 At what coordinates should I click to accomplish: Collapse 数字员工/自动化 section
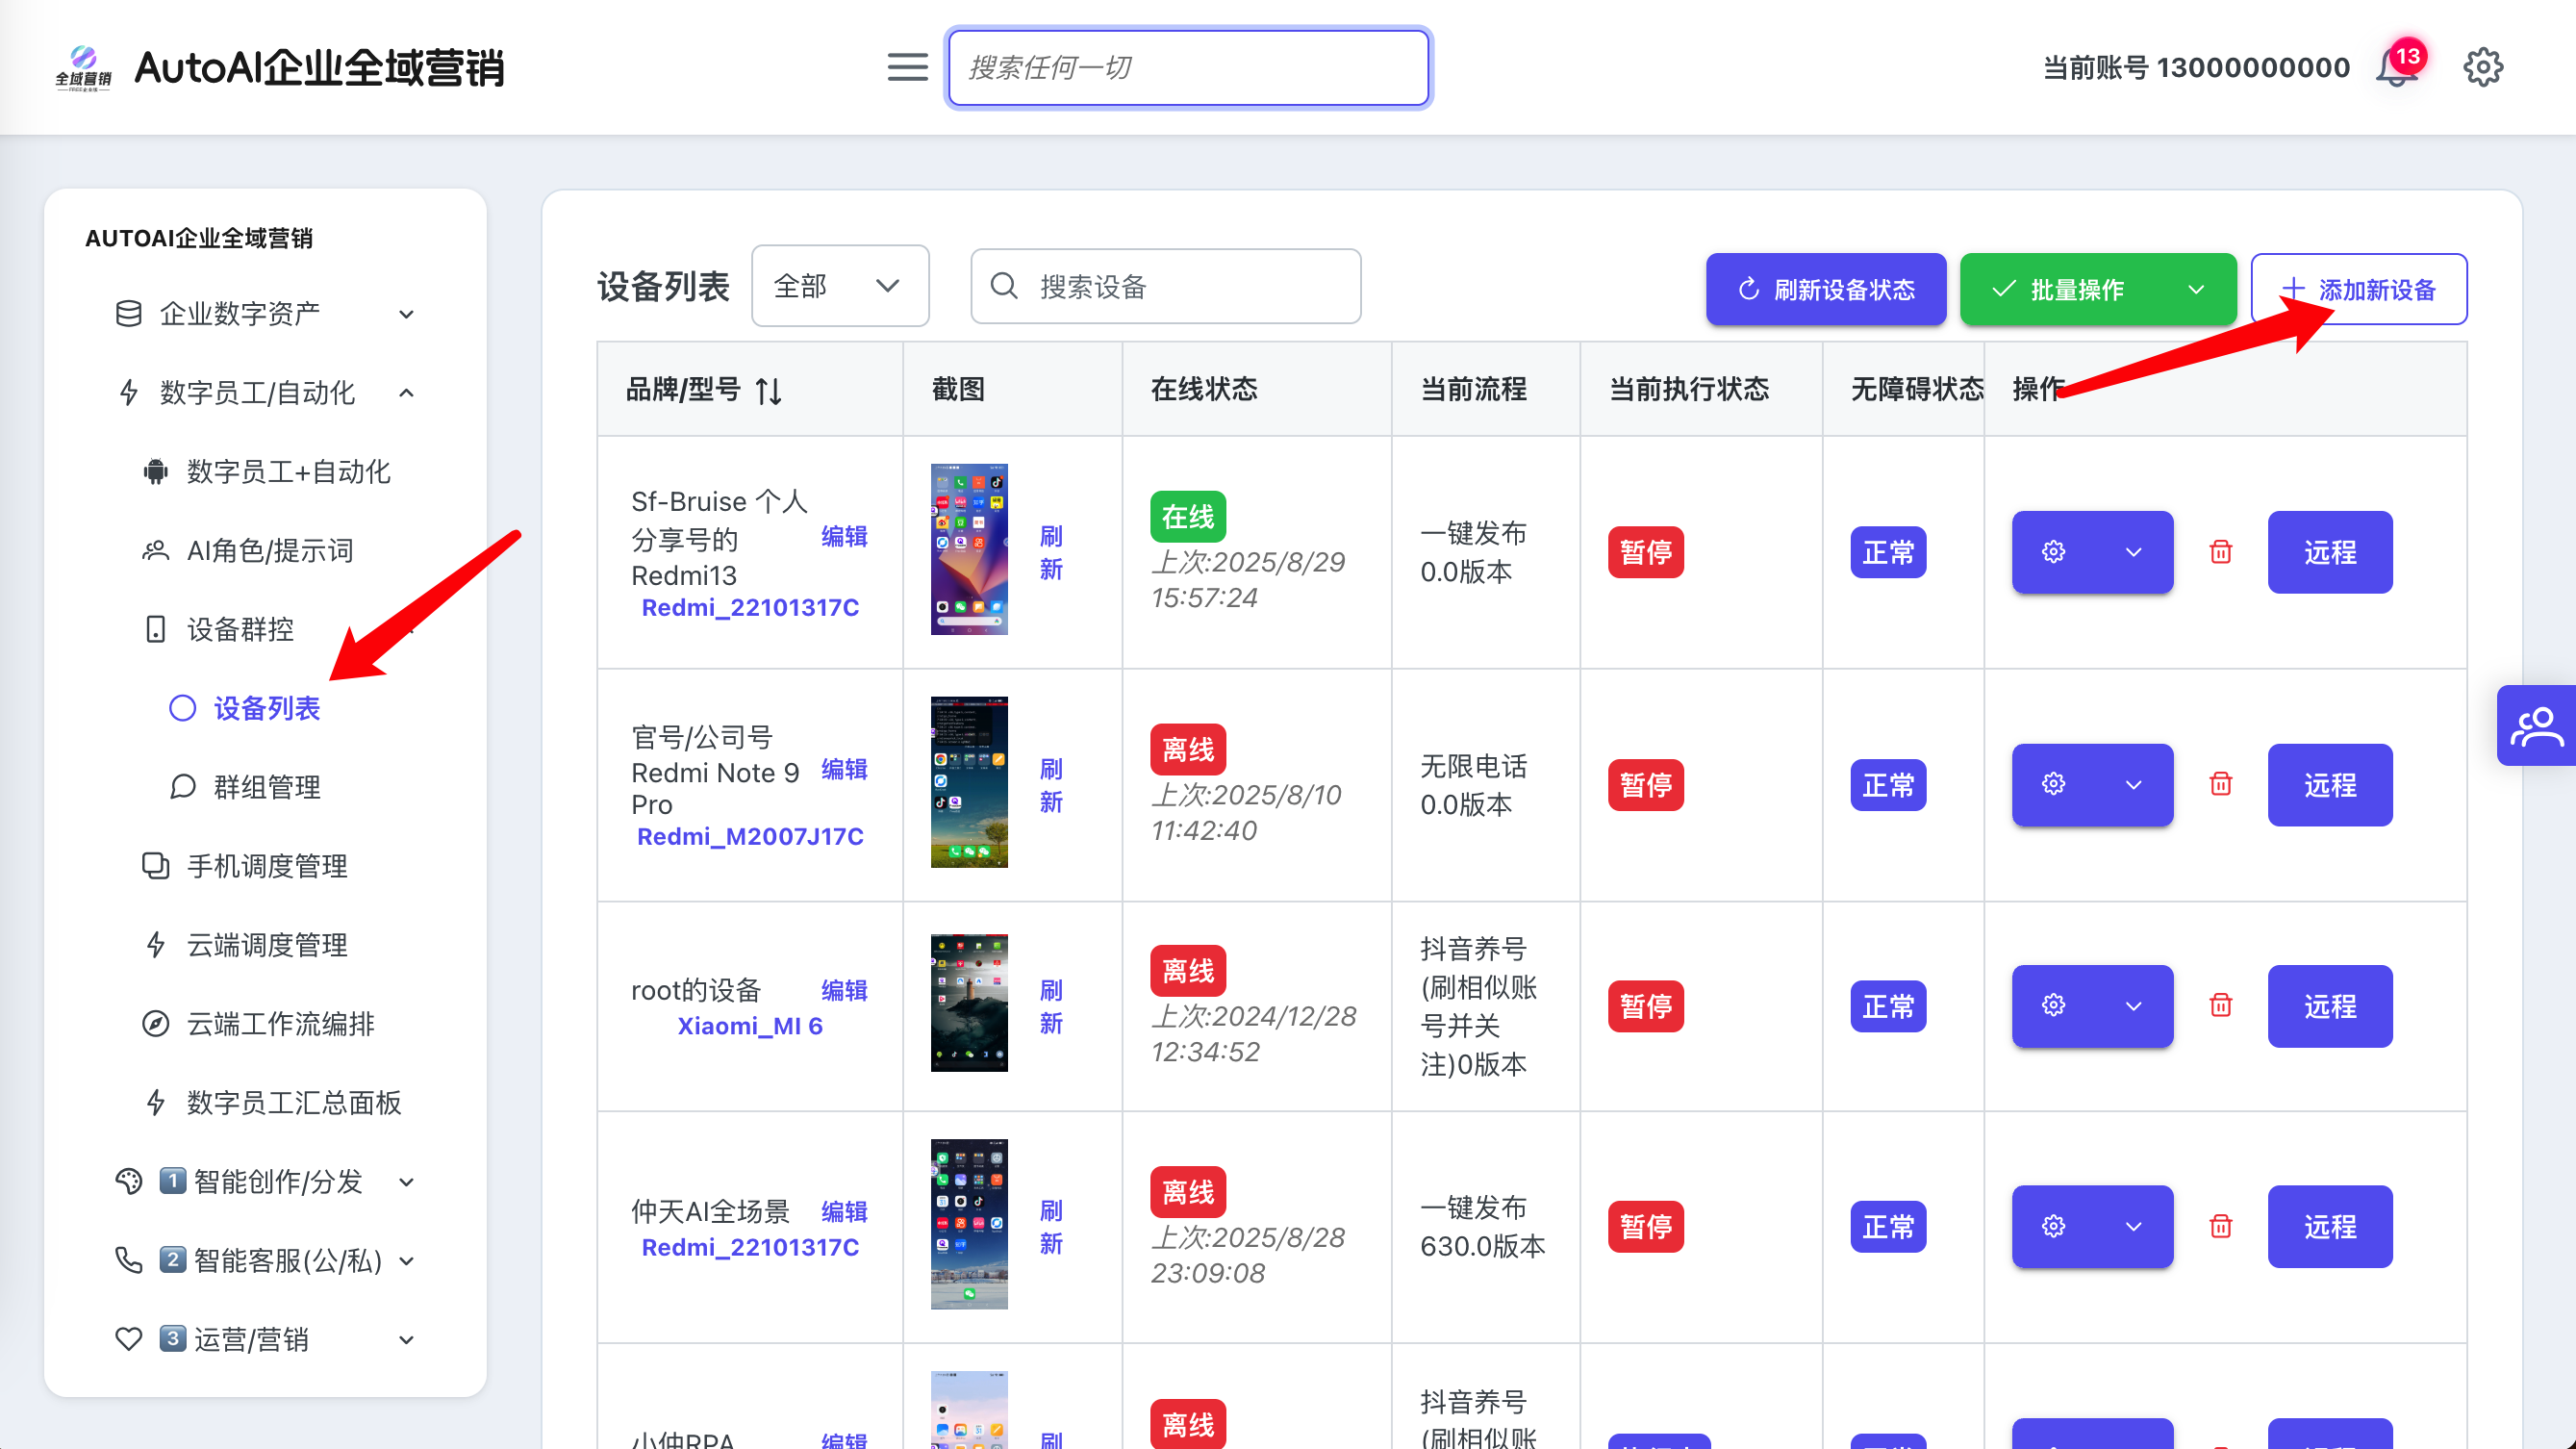click(265, 393)
